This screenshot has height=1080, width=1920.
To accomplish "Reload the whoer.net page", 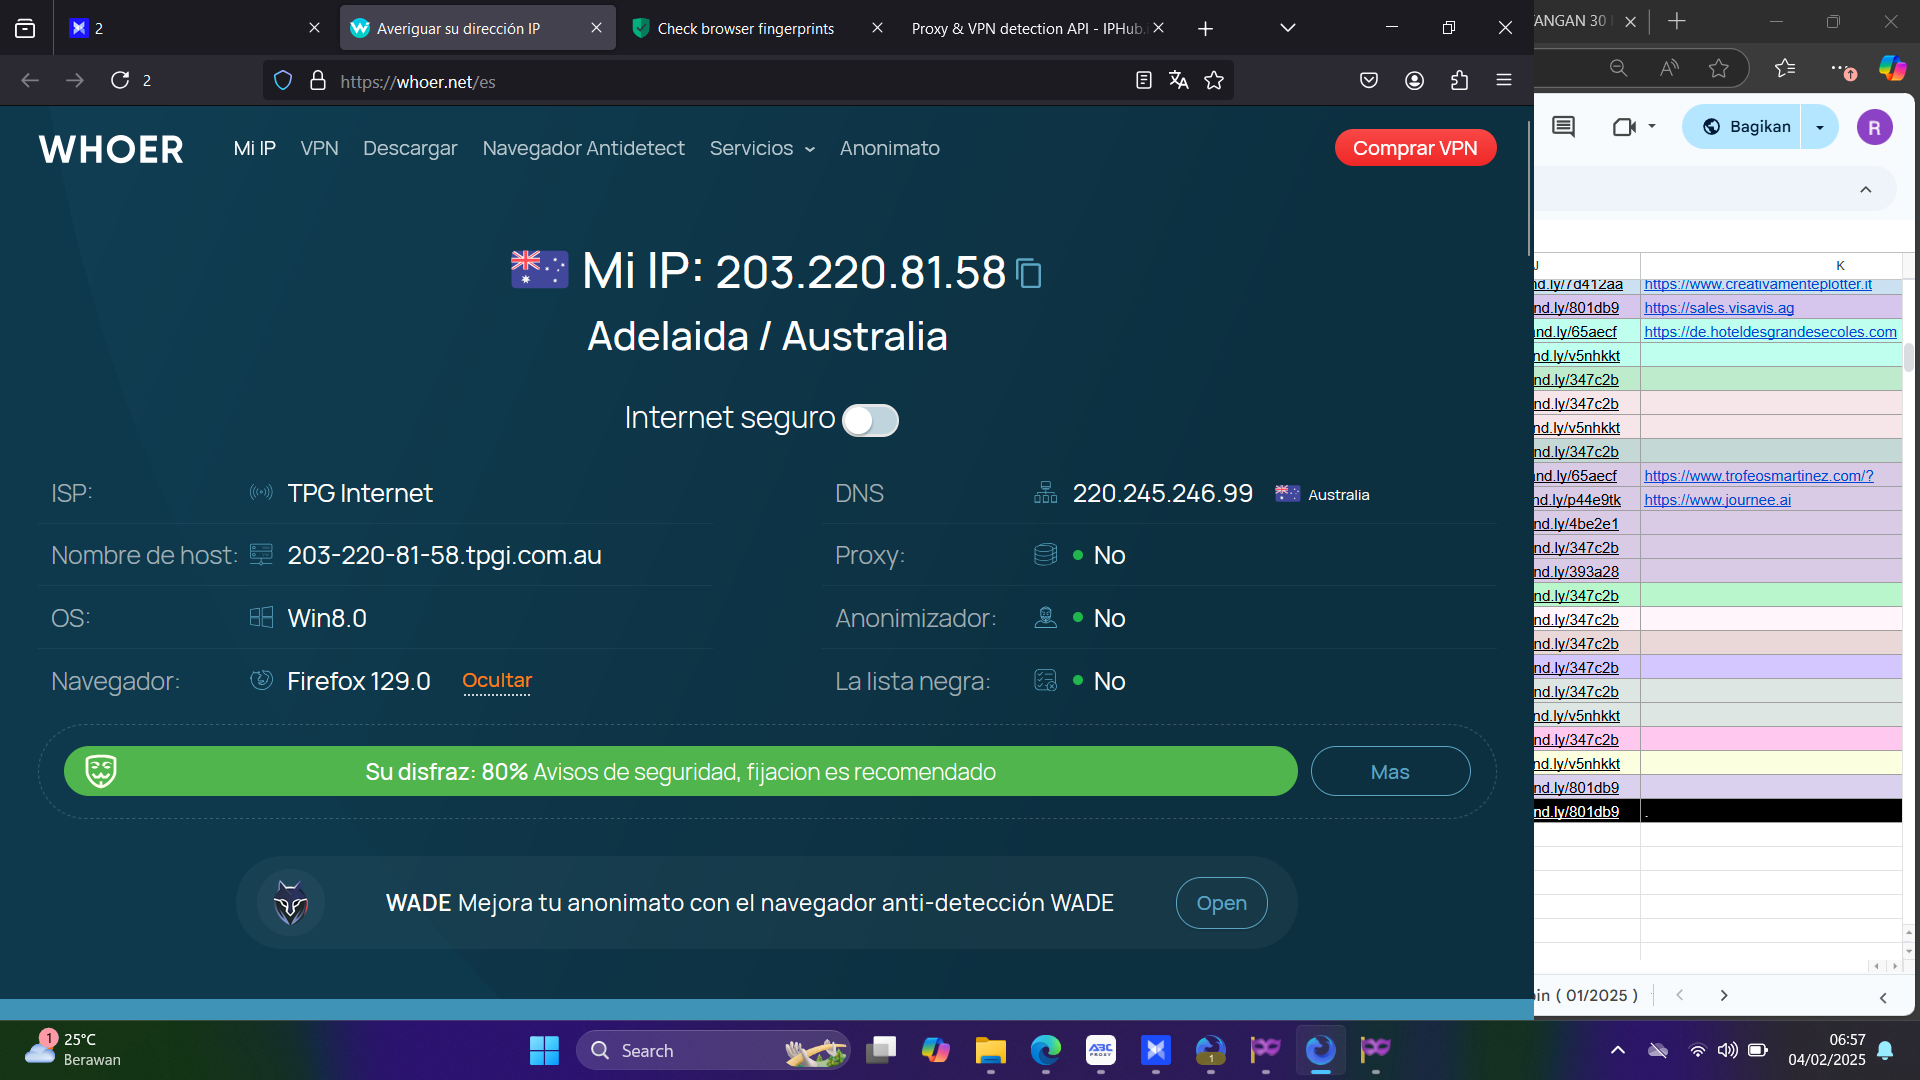I will click(120, 80).
